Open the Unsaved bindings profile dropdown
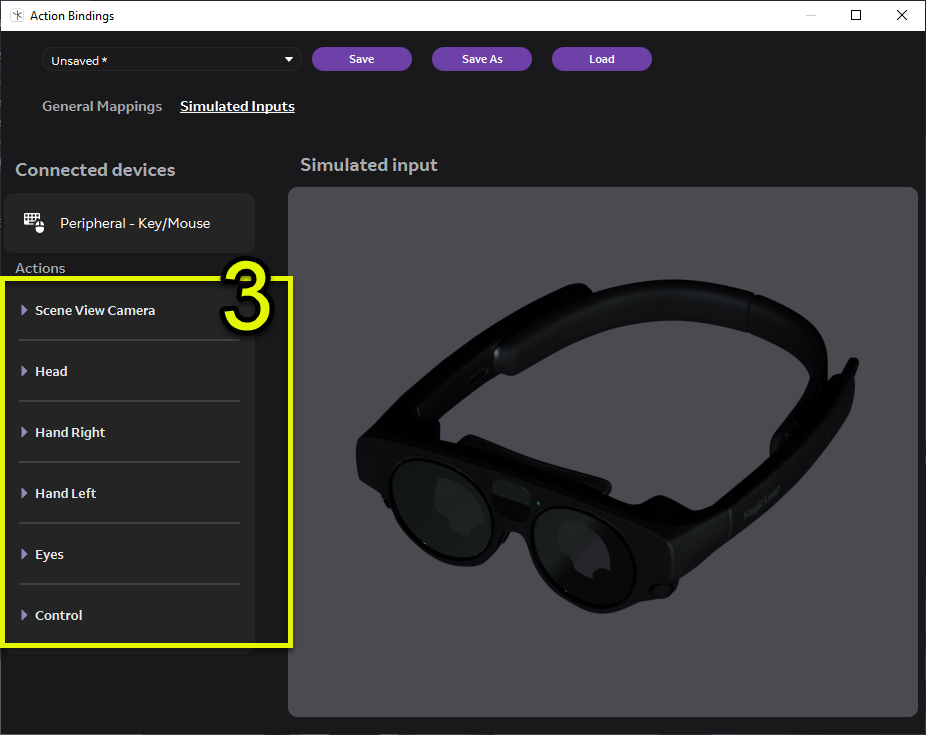The image size is (926, 735). pos(171,59)
